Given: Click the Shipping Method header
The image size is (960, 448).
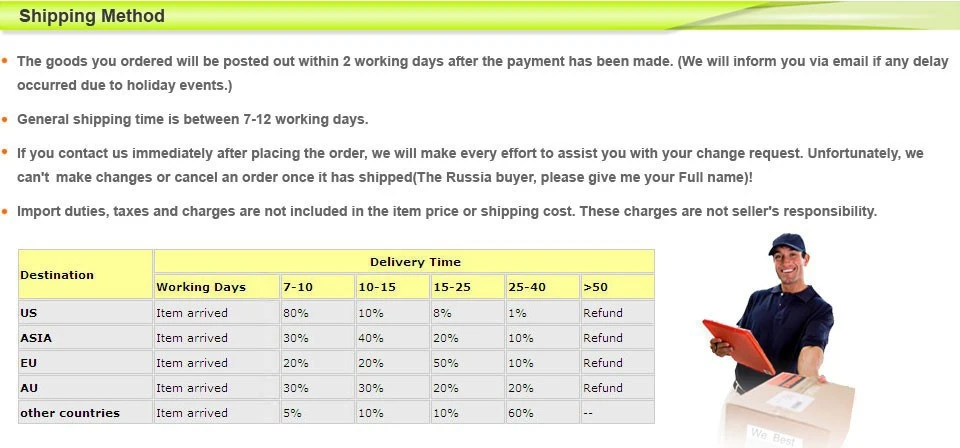Looking at the screenshot, I should pyautogui.click(x=92, y=16).
